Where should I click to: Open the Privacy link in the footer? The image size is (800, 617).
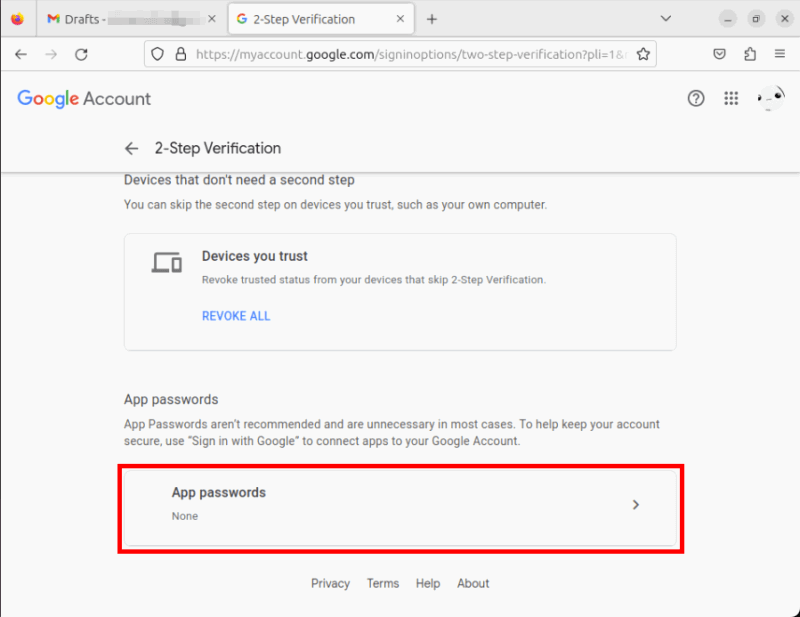330,583
